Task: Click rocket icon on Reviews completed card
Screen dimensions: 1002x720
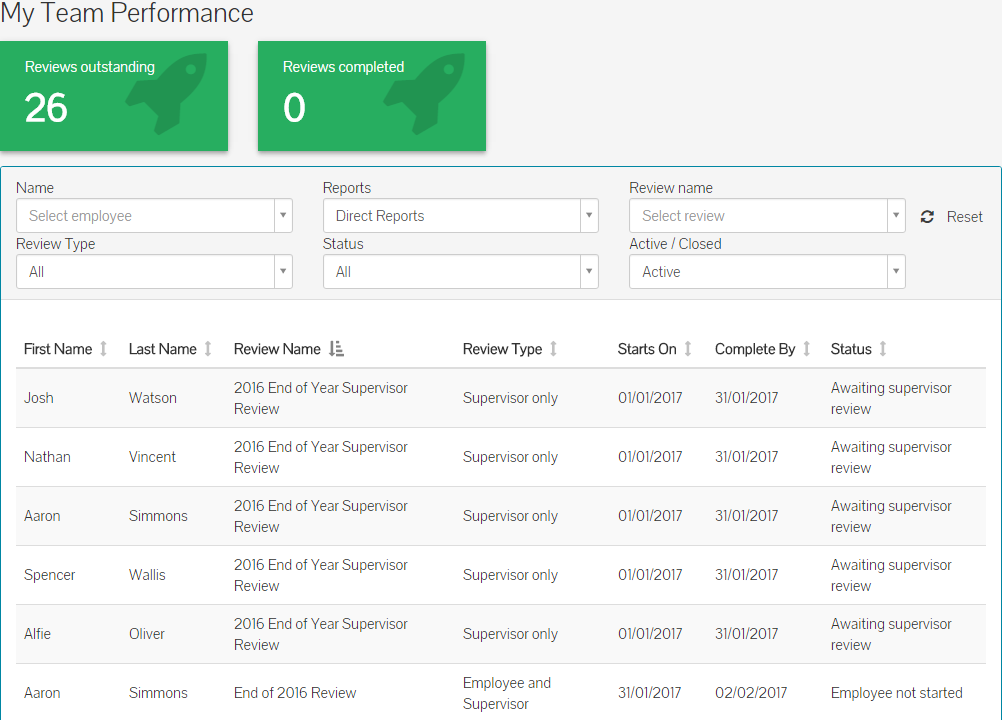Action: [x=425, y=93]
